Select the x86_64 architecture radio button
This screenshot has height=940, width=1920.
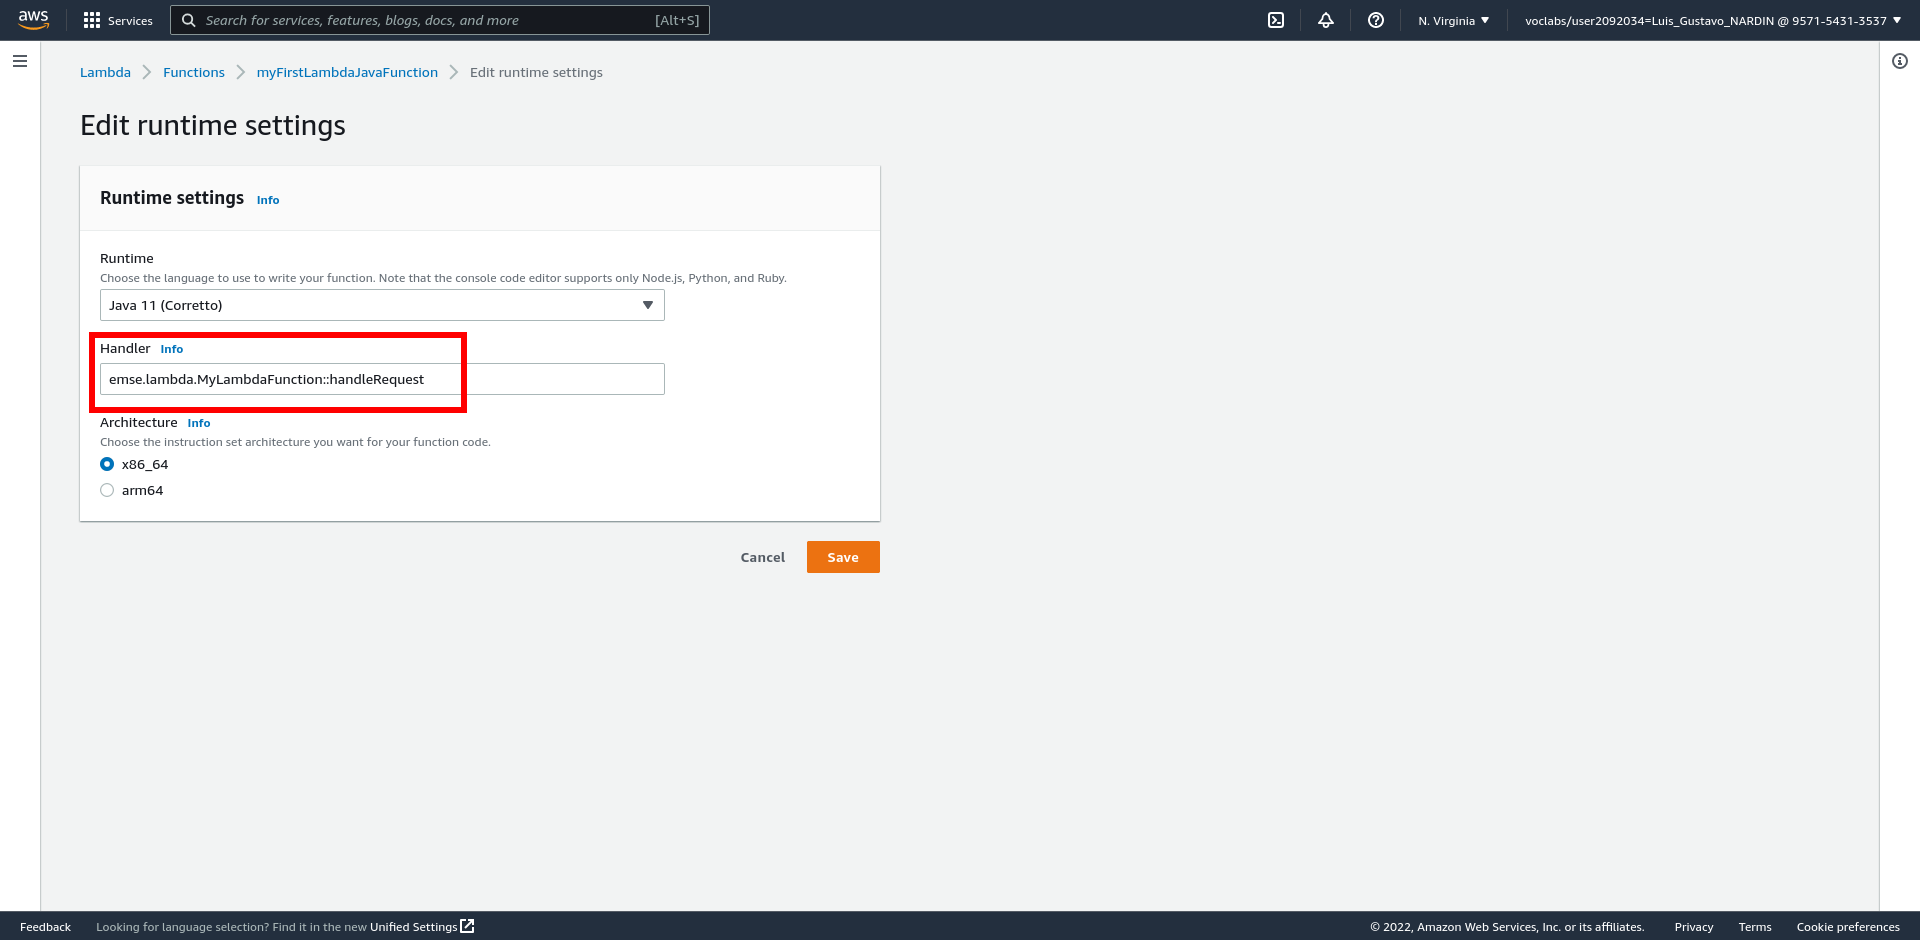[107, 464]
